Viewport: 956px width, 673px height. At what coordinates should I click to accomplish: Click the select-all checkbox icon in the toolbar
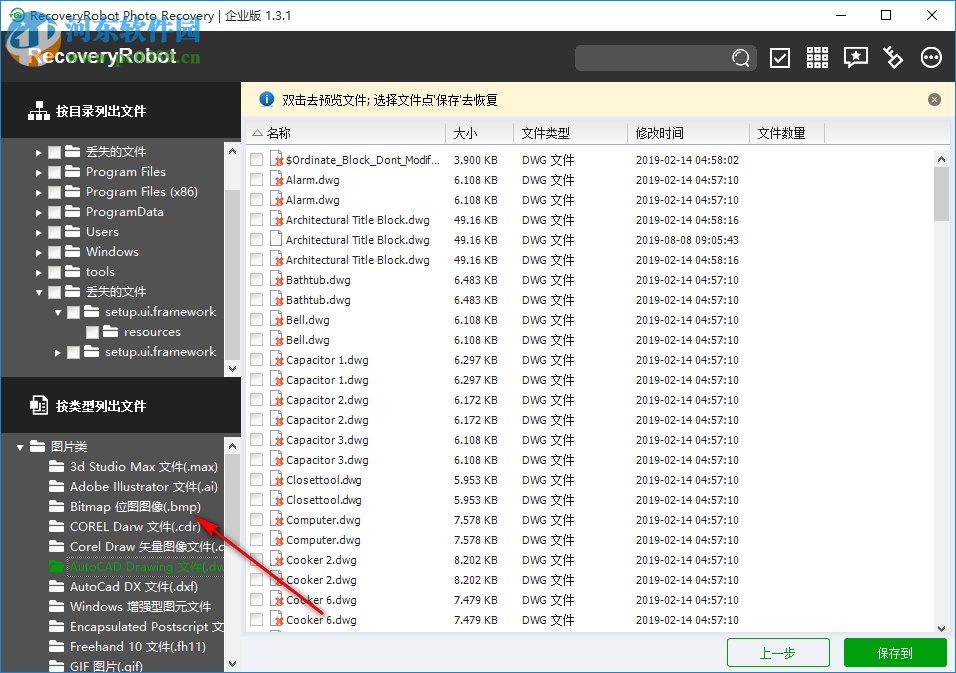(x=780, y=58)
